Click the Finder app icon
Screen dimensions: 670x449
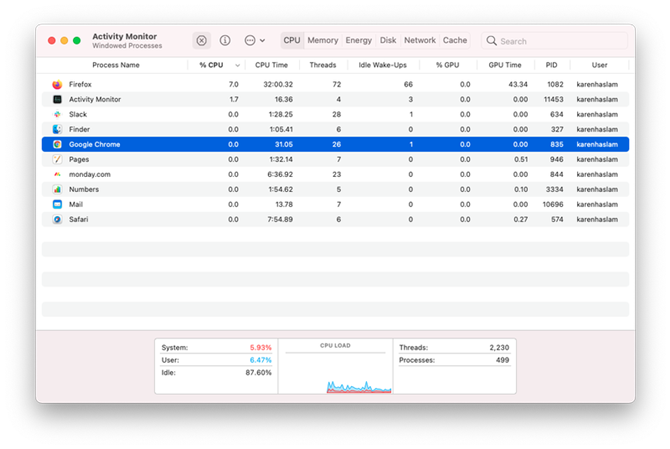[x=57, y=129]
